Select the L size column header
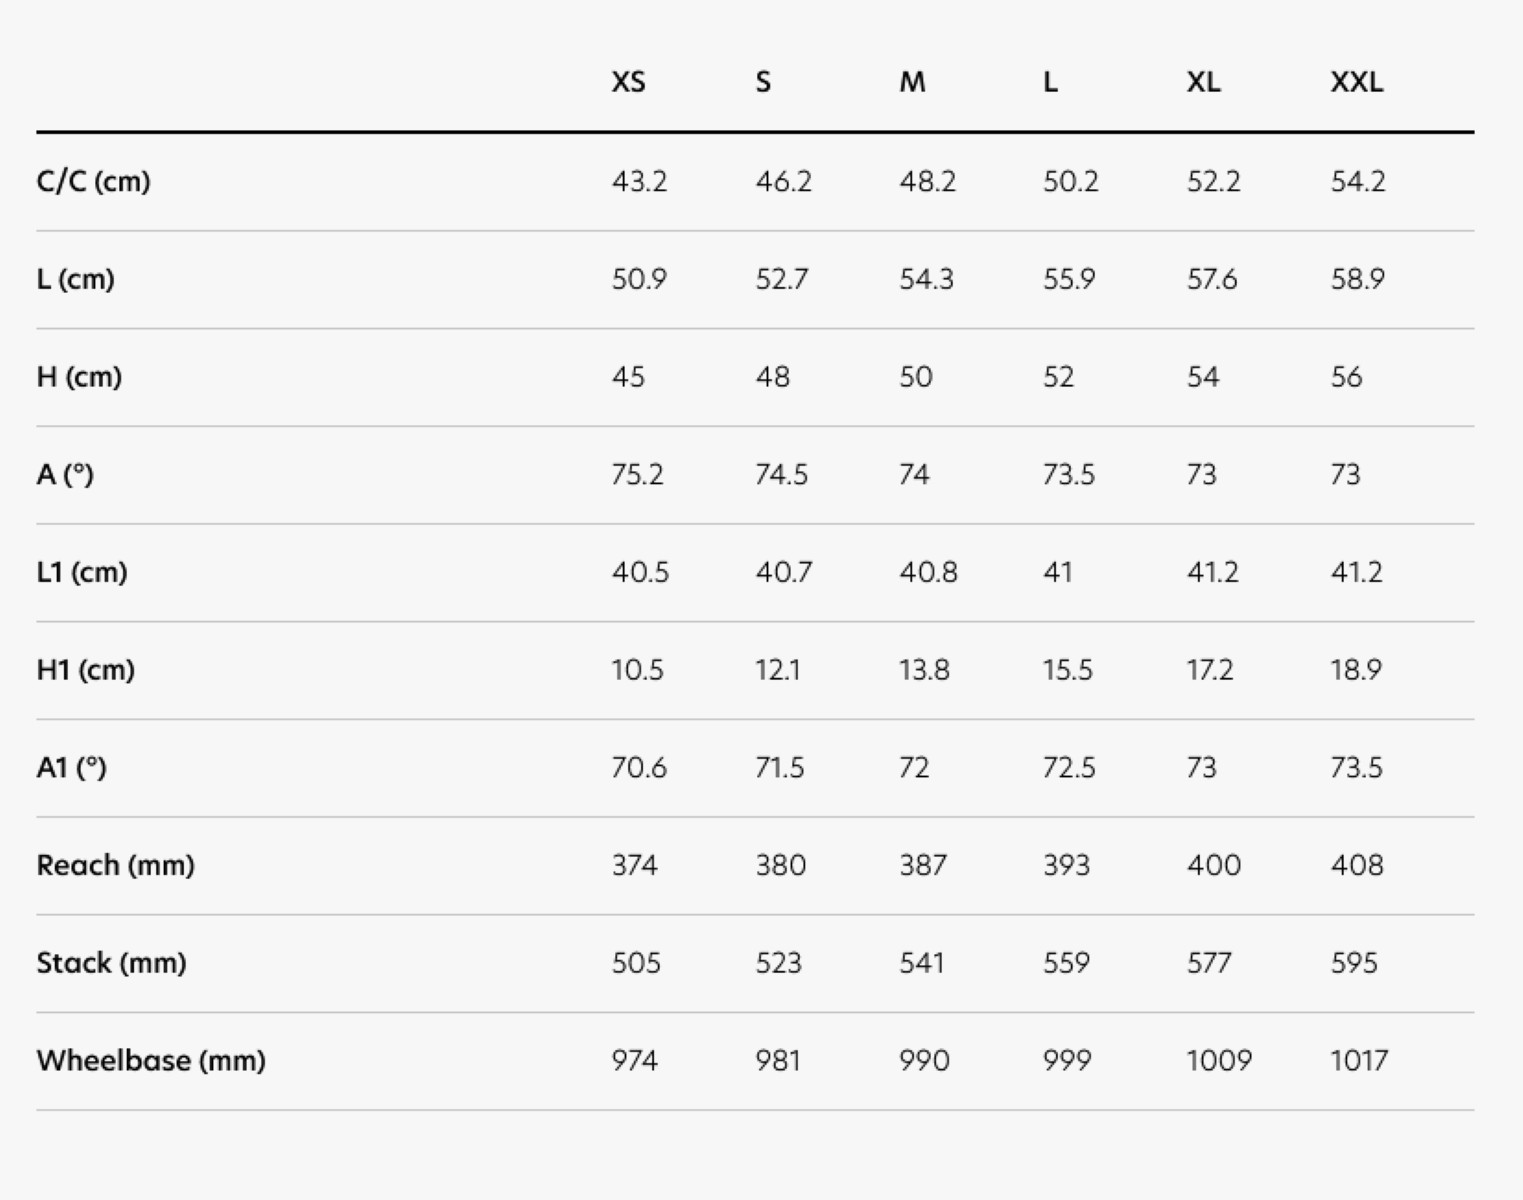Image resolution: width=1523 pixels, height=1200 pixels. pyautogui.click(x=1050, y=82)
